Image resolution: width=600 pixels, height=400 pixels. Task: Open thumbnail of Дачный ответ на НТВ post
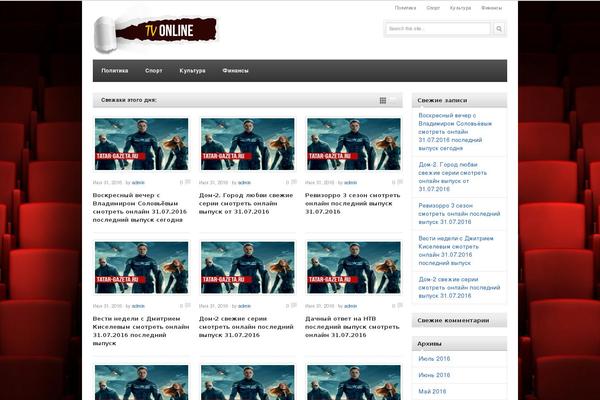coord(354,268)
